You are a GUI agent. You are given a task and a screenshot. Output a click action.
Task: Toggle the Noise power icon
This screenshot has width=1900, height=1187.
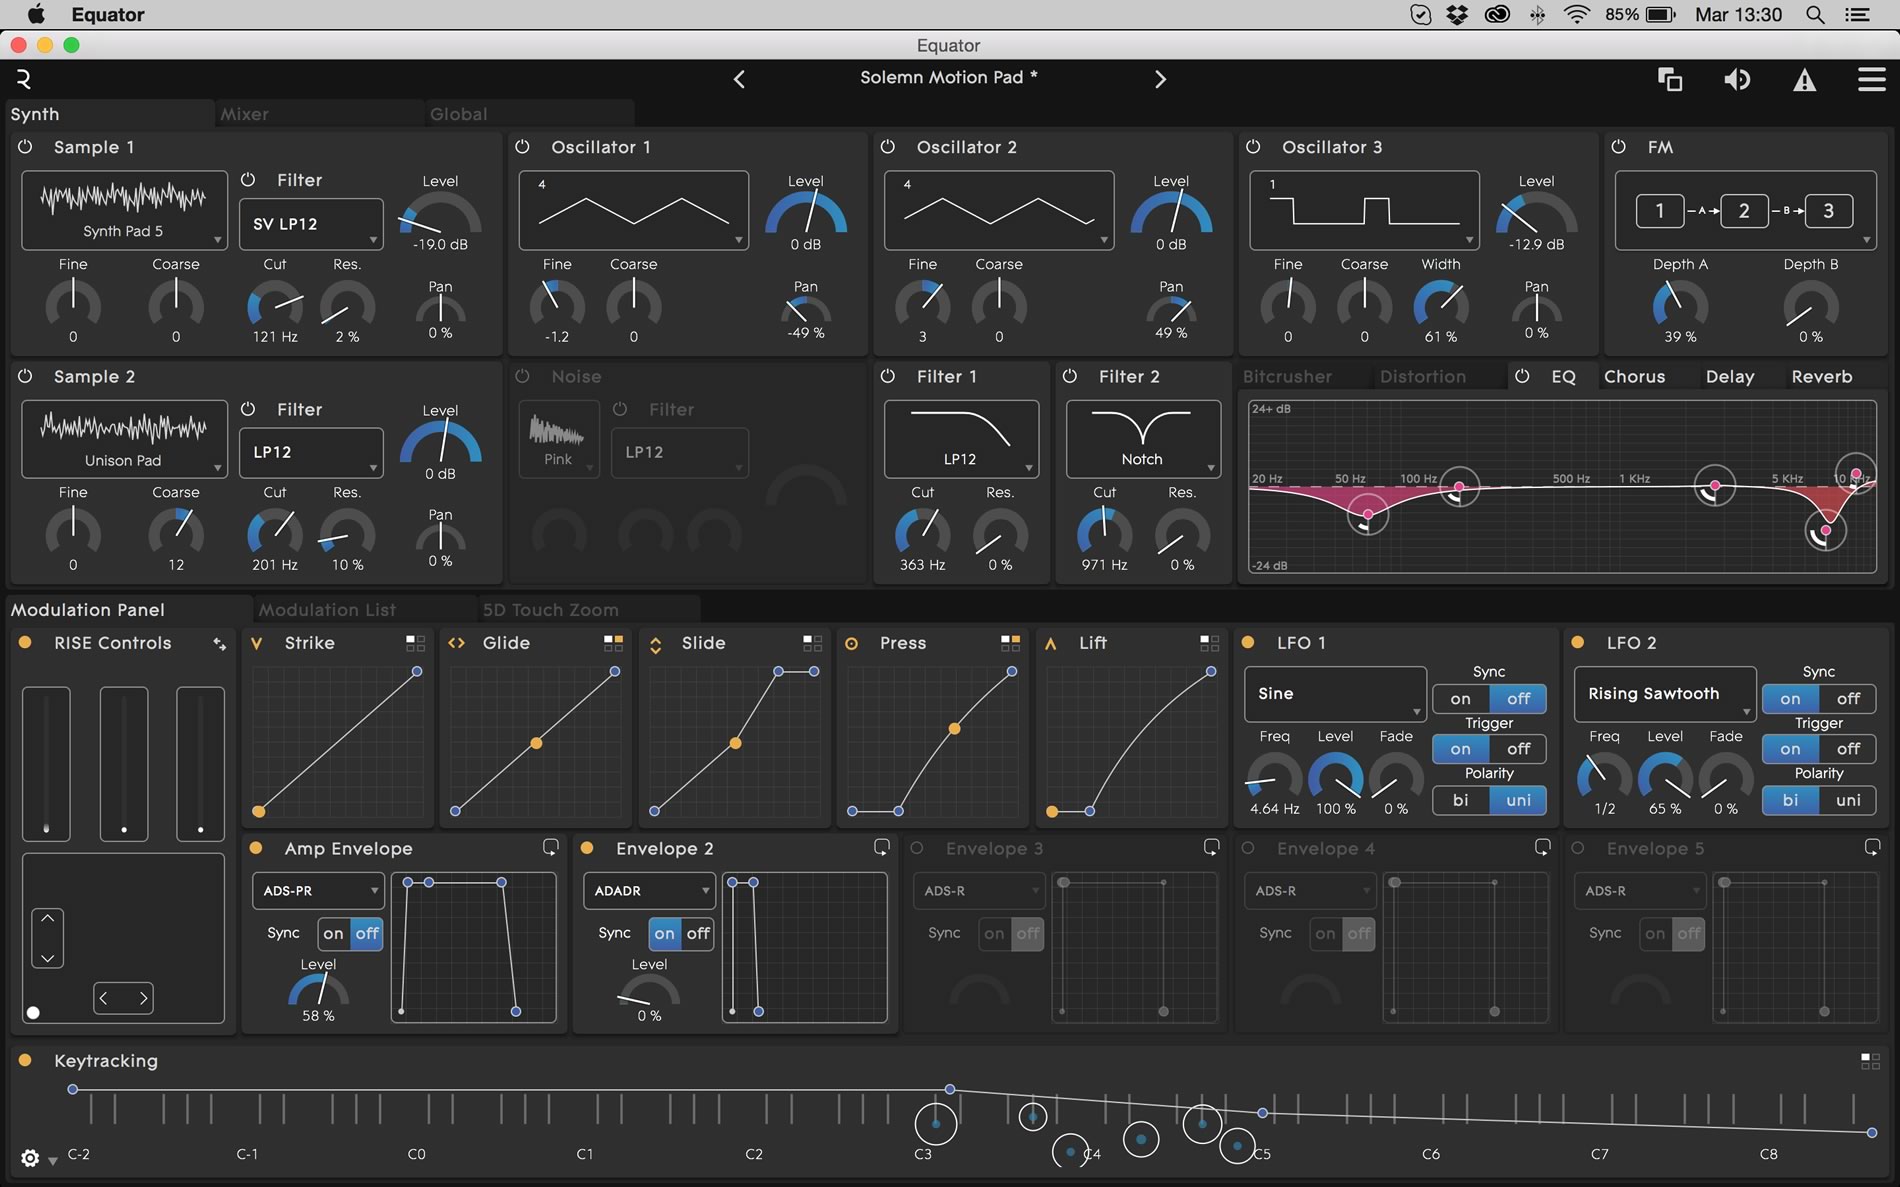[522, 376]
